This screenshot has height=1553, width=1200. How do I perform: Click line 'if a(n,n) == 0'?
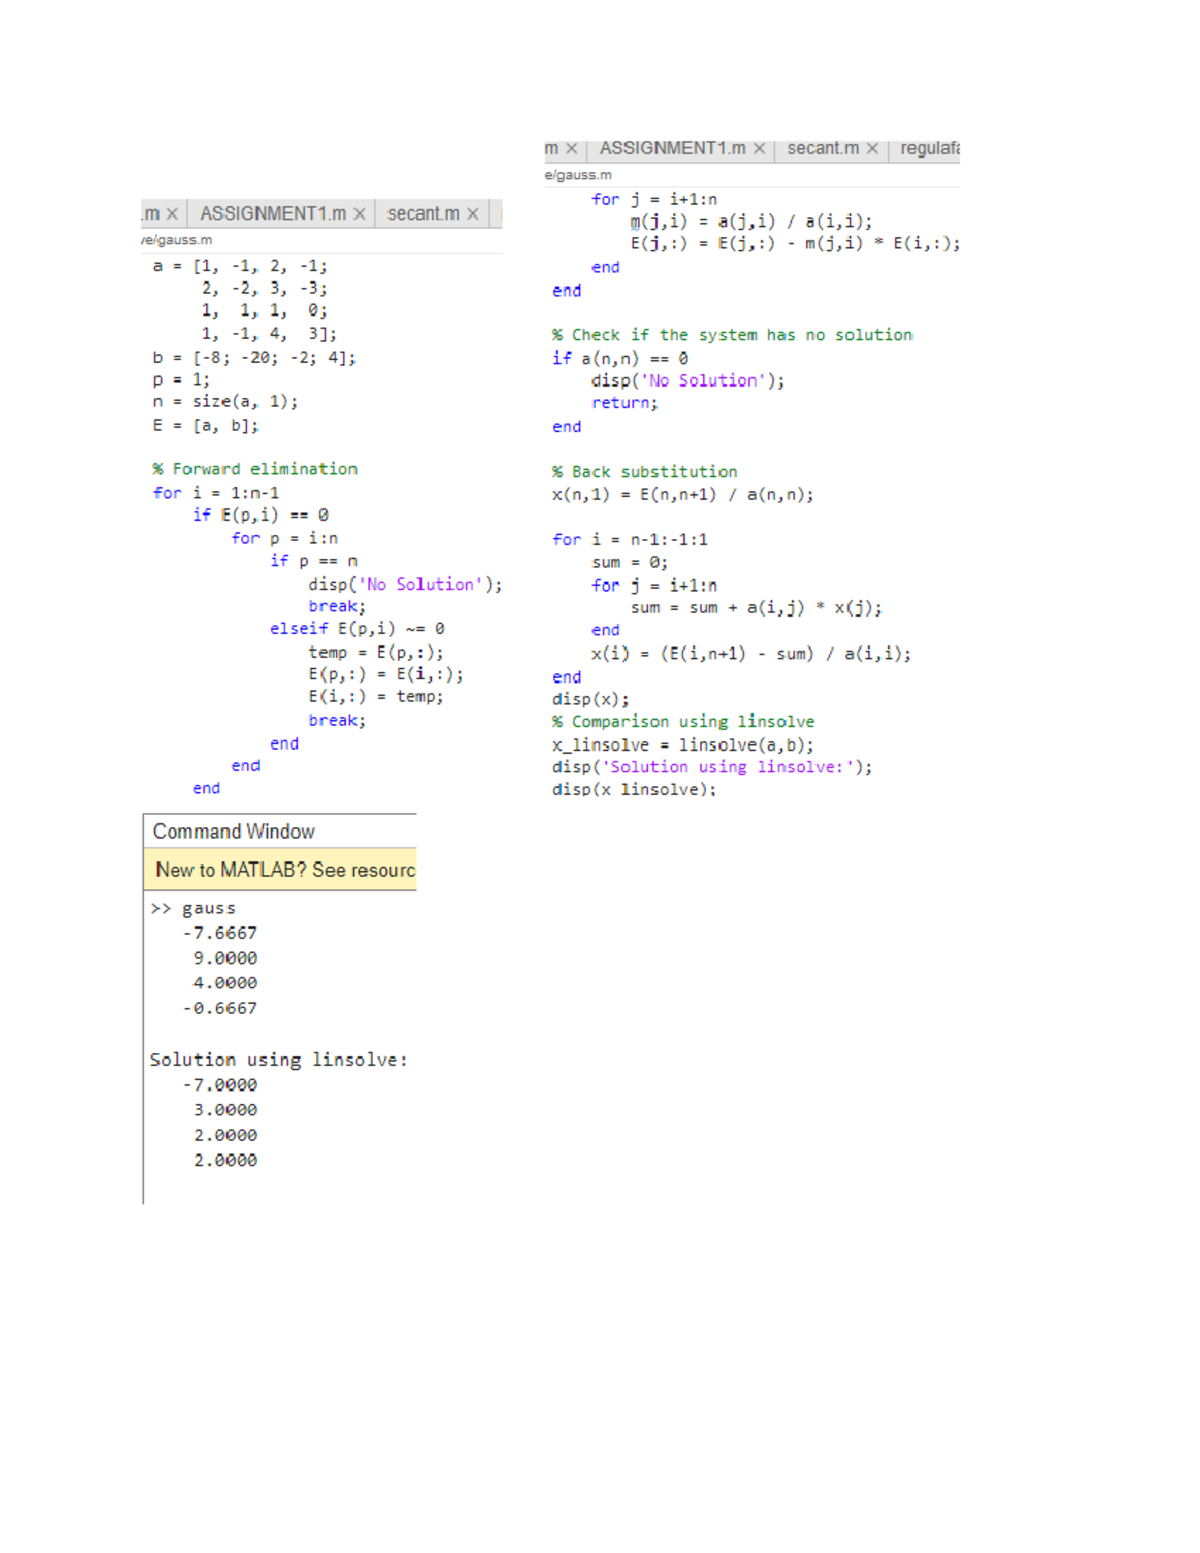tap(620, 358)
